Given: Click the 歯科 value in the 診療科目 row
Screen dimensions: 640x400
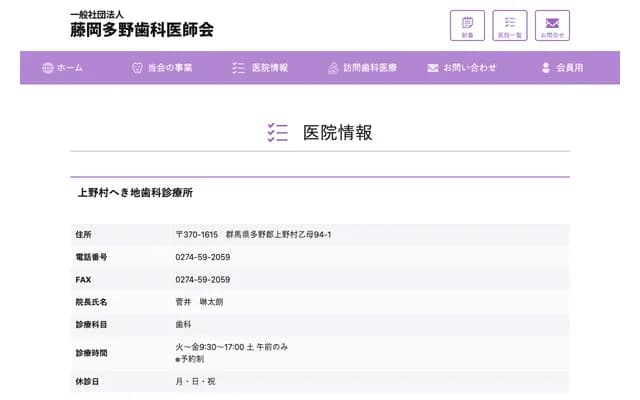Looking at the screenshot, I should (183, 324).
